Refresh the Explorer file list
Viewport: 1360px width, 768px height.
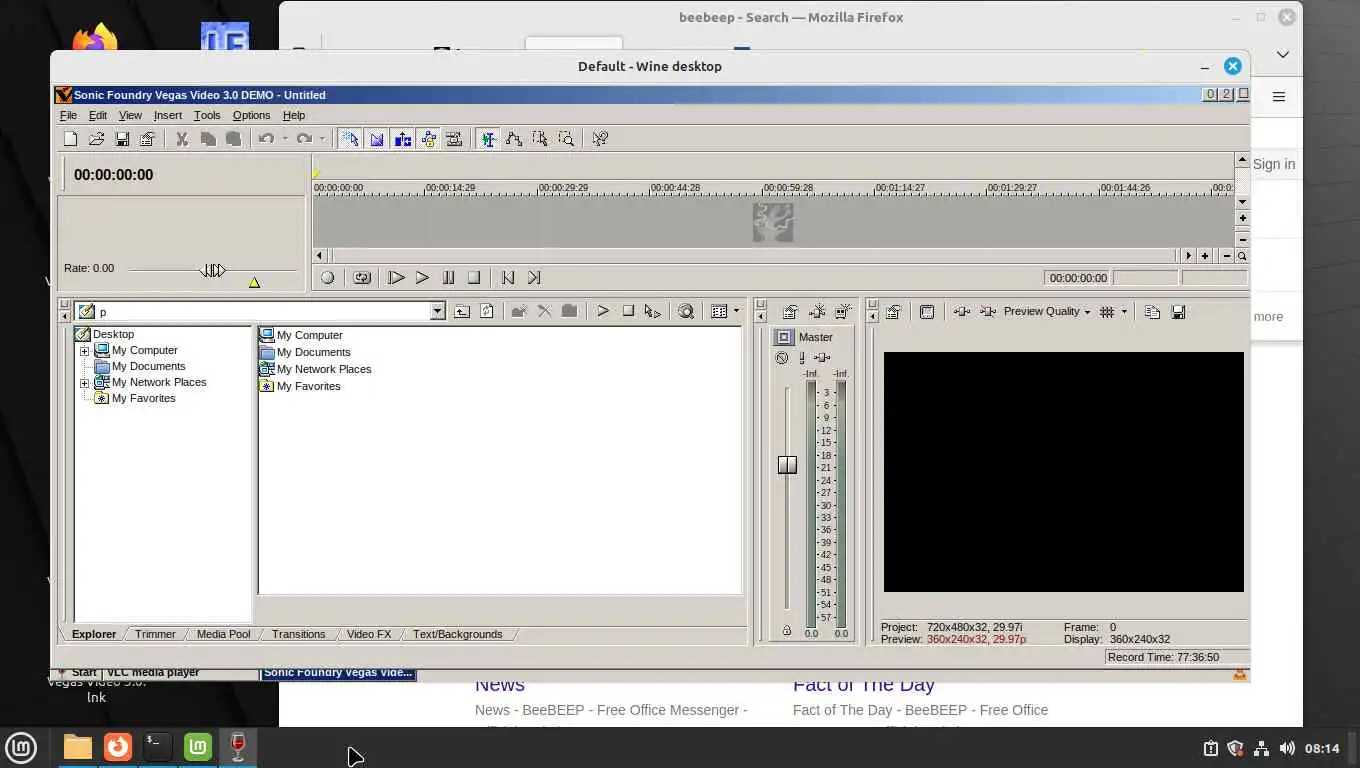point(487,311)
